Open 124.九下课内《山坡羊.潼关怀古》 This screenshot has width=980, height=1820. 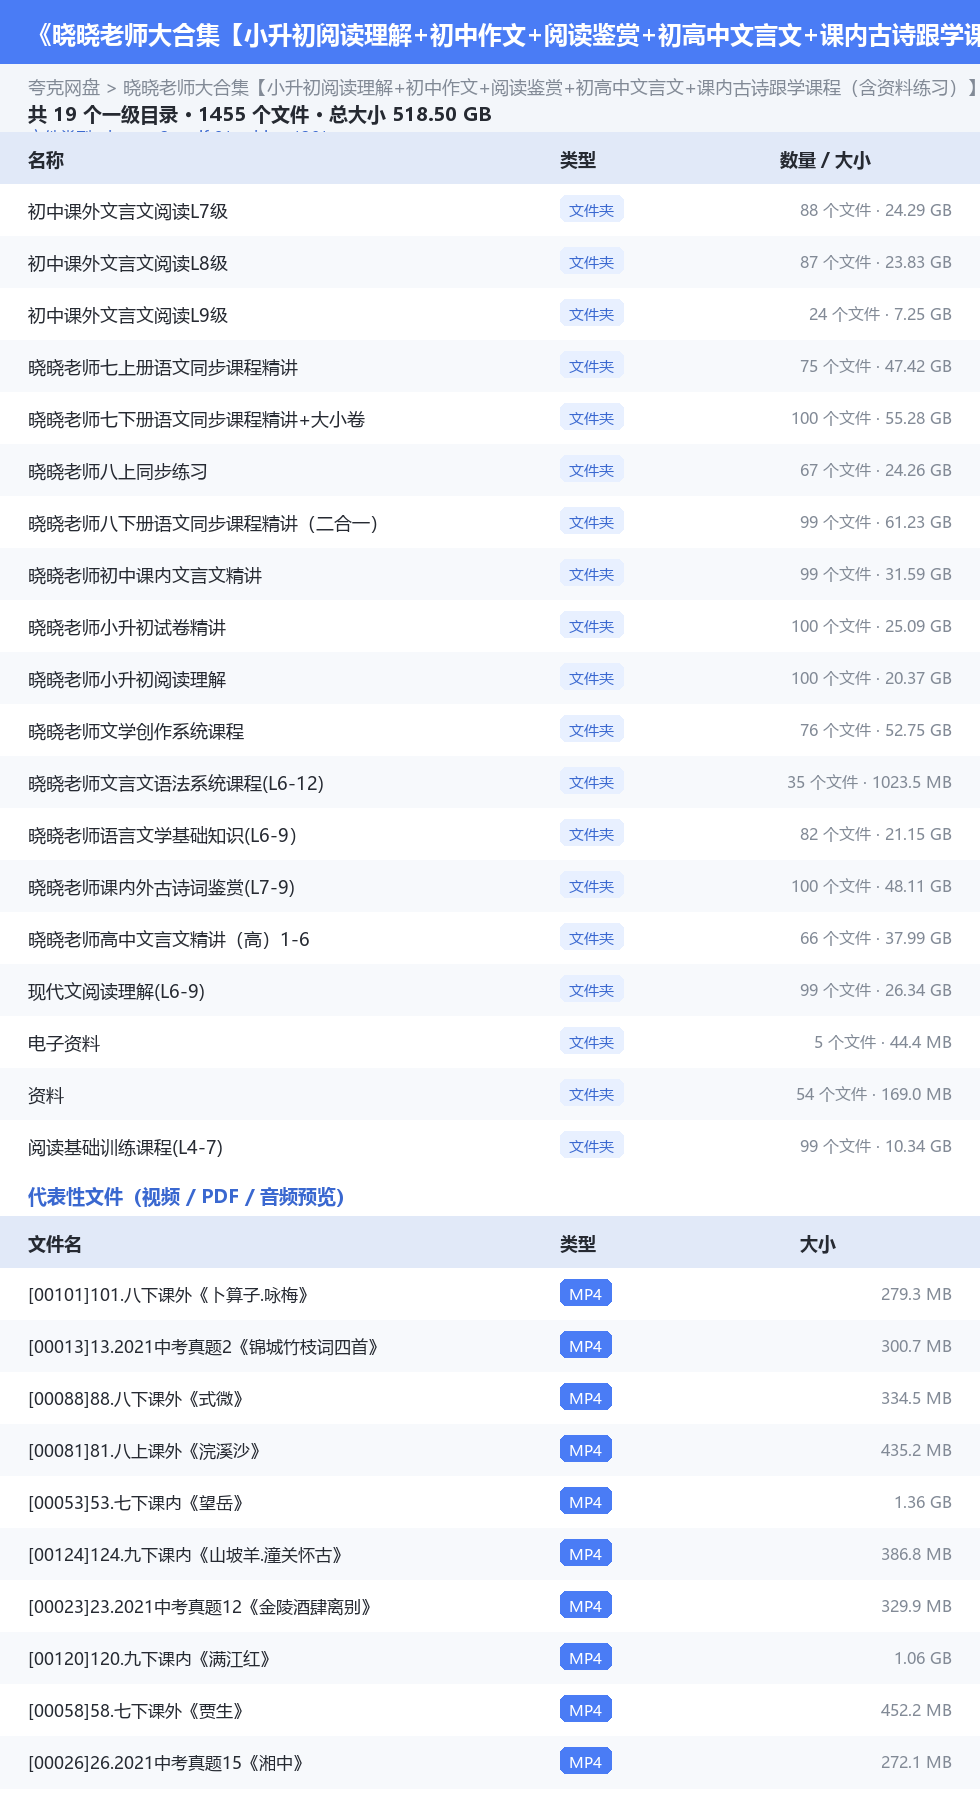[x=187, y=1555]
